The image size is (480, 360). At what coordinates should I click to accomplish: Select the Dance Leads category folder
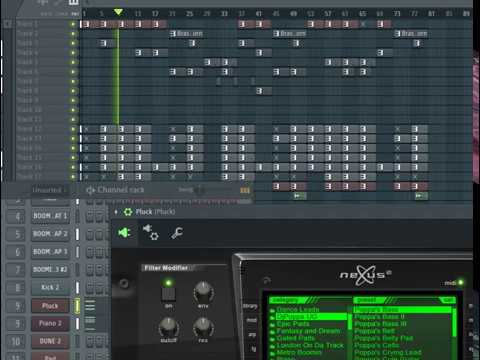coord(298,309)
